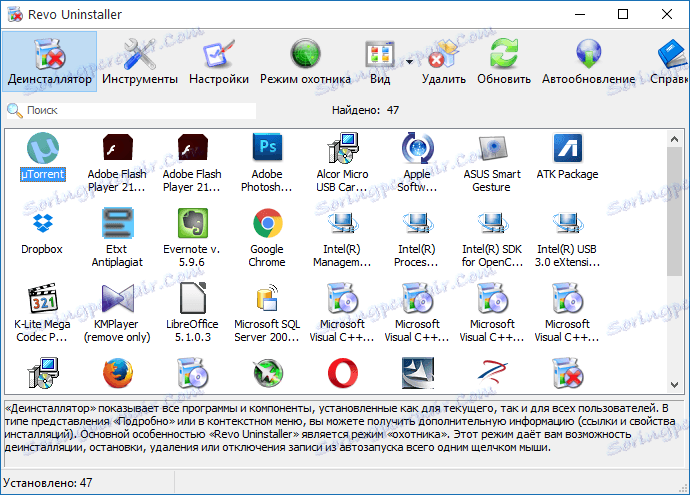
Task: Select ASUS Smart Gesture entry
Action: coord(492,163)
